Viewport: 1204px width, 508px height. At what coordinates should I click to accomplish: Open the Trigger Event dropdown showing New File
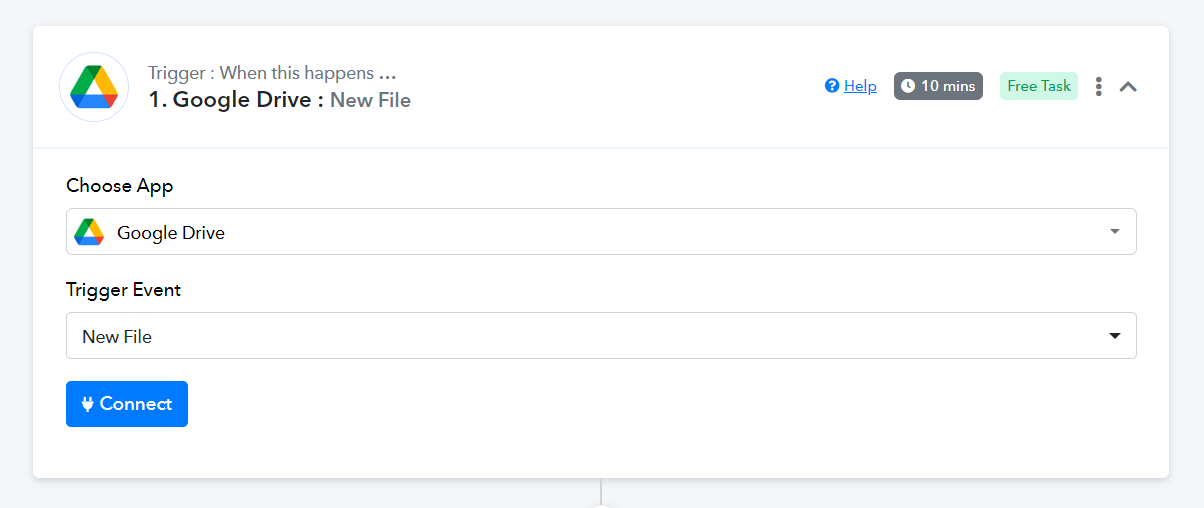tap(601, 336)
